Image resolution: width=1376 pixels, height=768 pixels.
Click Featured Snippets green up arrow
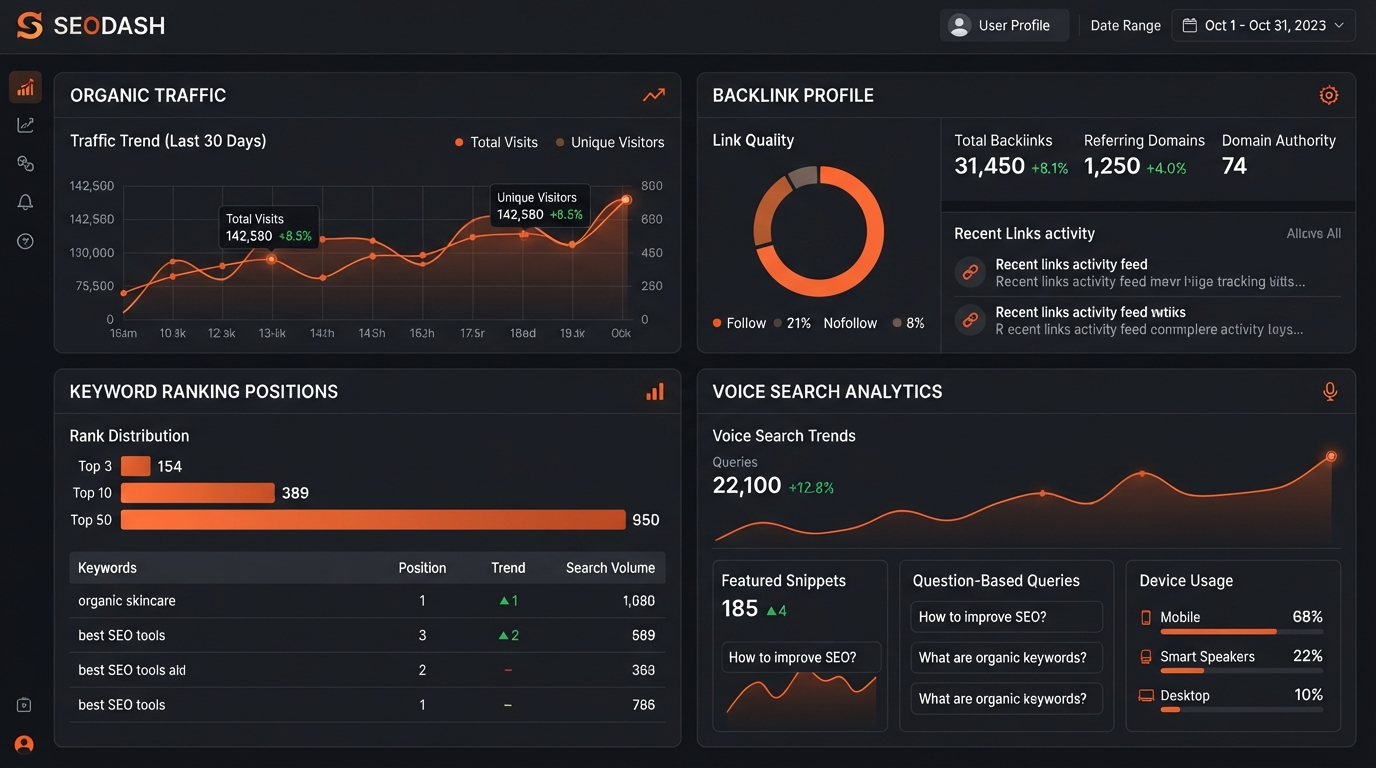[771, 610]
